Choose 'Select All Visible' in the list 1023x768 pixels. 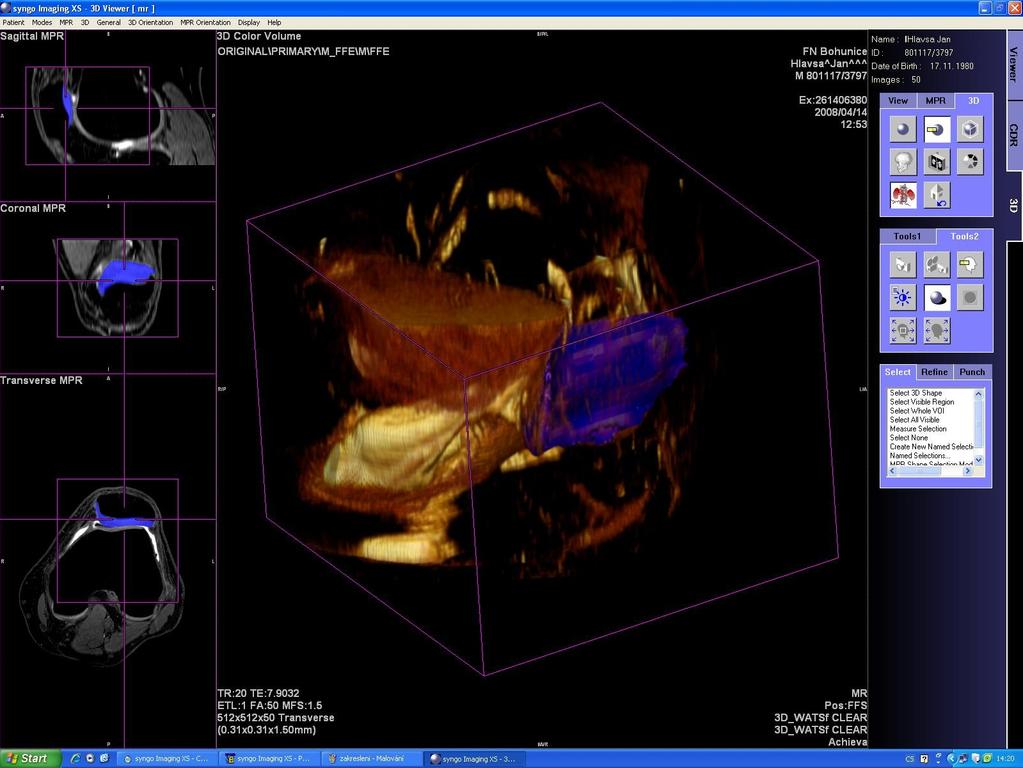[x=915, y=420]
